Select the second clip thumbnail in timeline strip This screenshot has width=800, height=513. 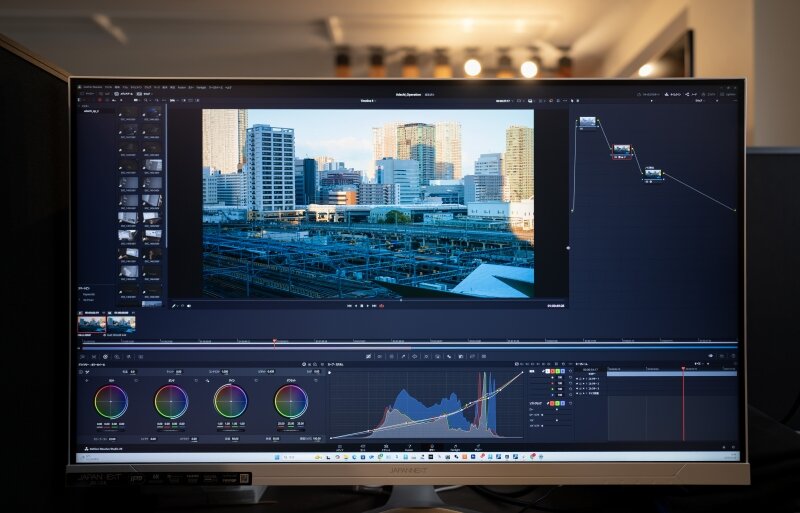click(120, 324)
